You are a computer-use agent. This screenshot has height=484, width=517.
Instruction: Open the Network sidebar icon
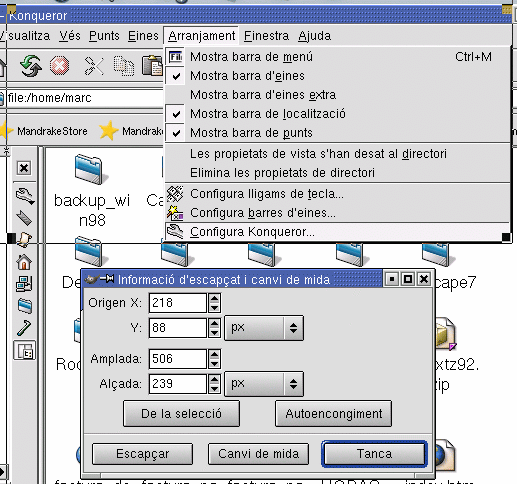click(24, 284)
